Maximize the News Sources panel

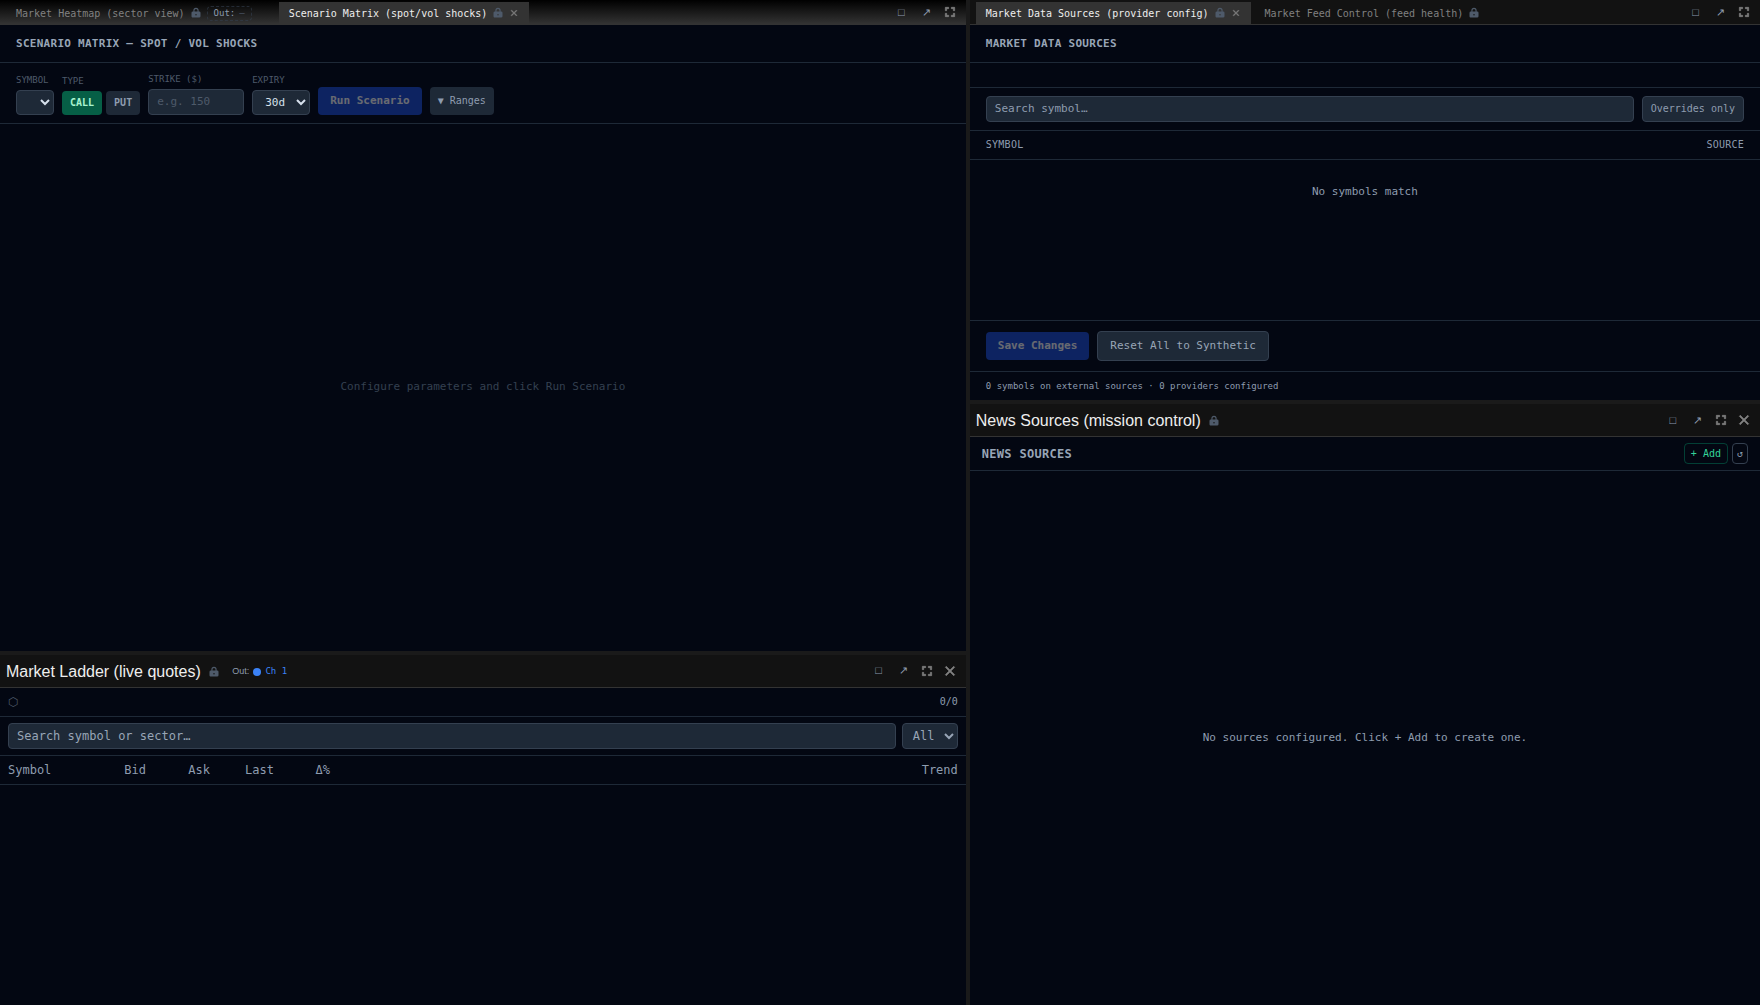1721,420
